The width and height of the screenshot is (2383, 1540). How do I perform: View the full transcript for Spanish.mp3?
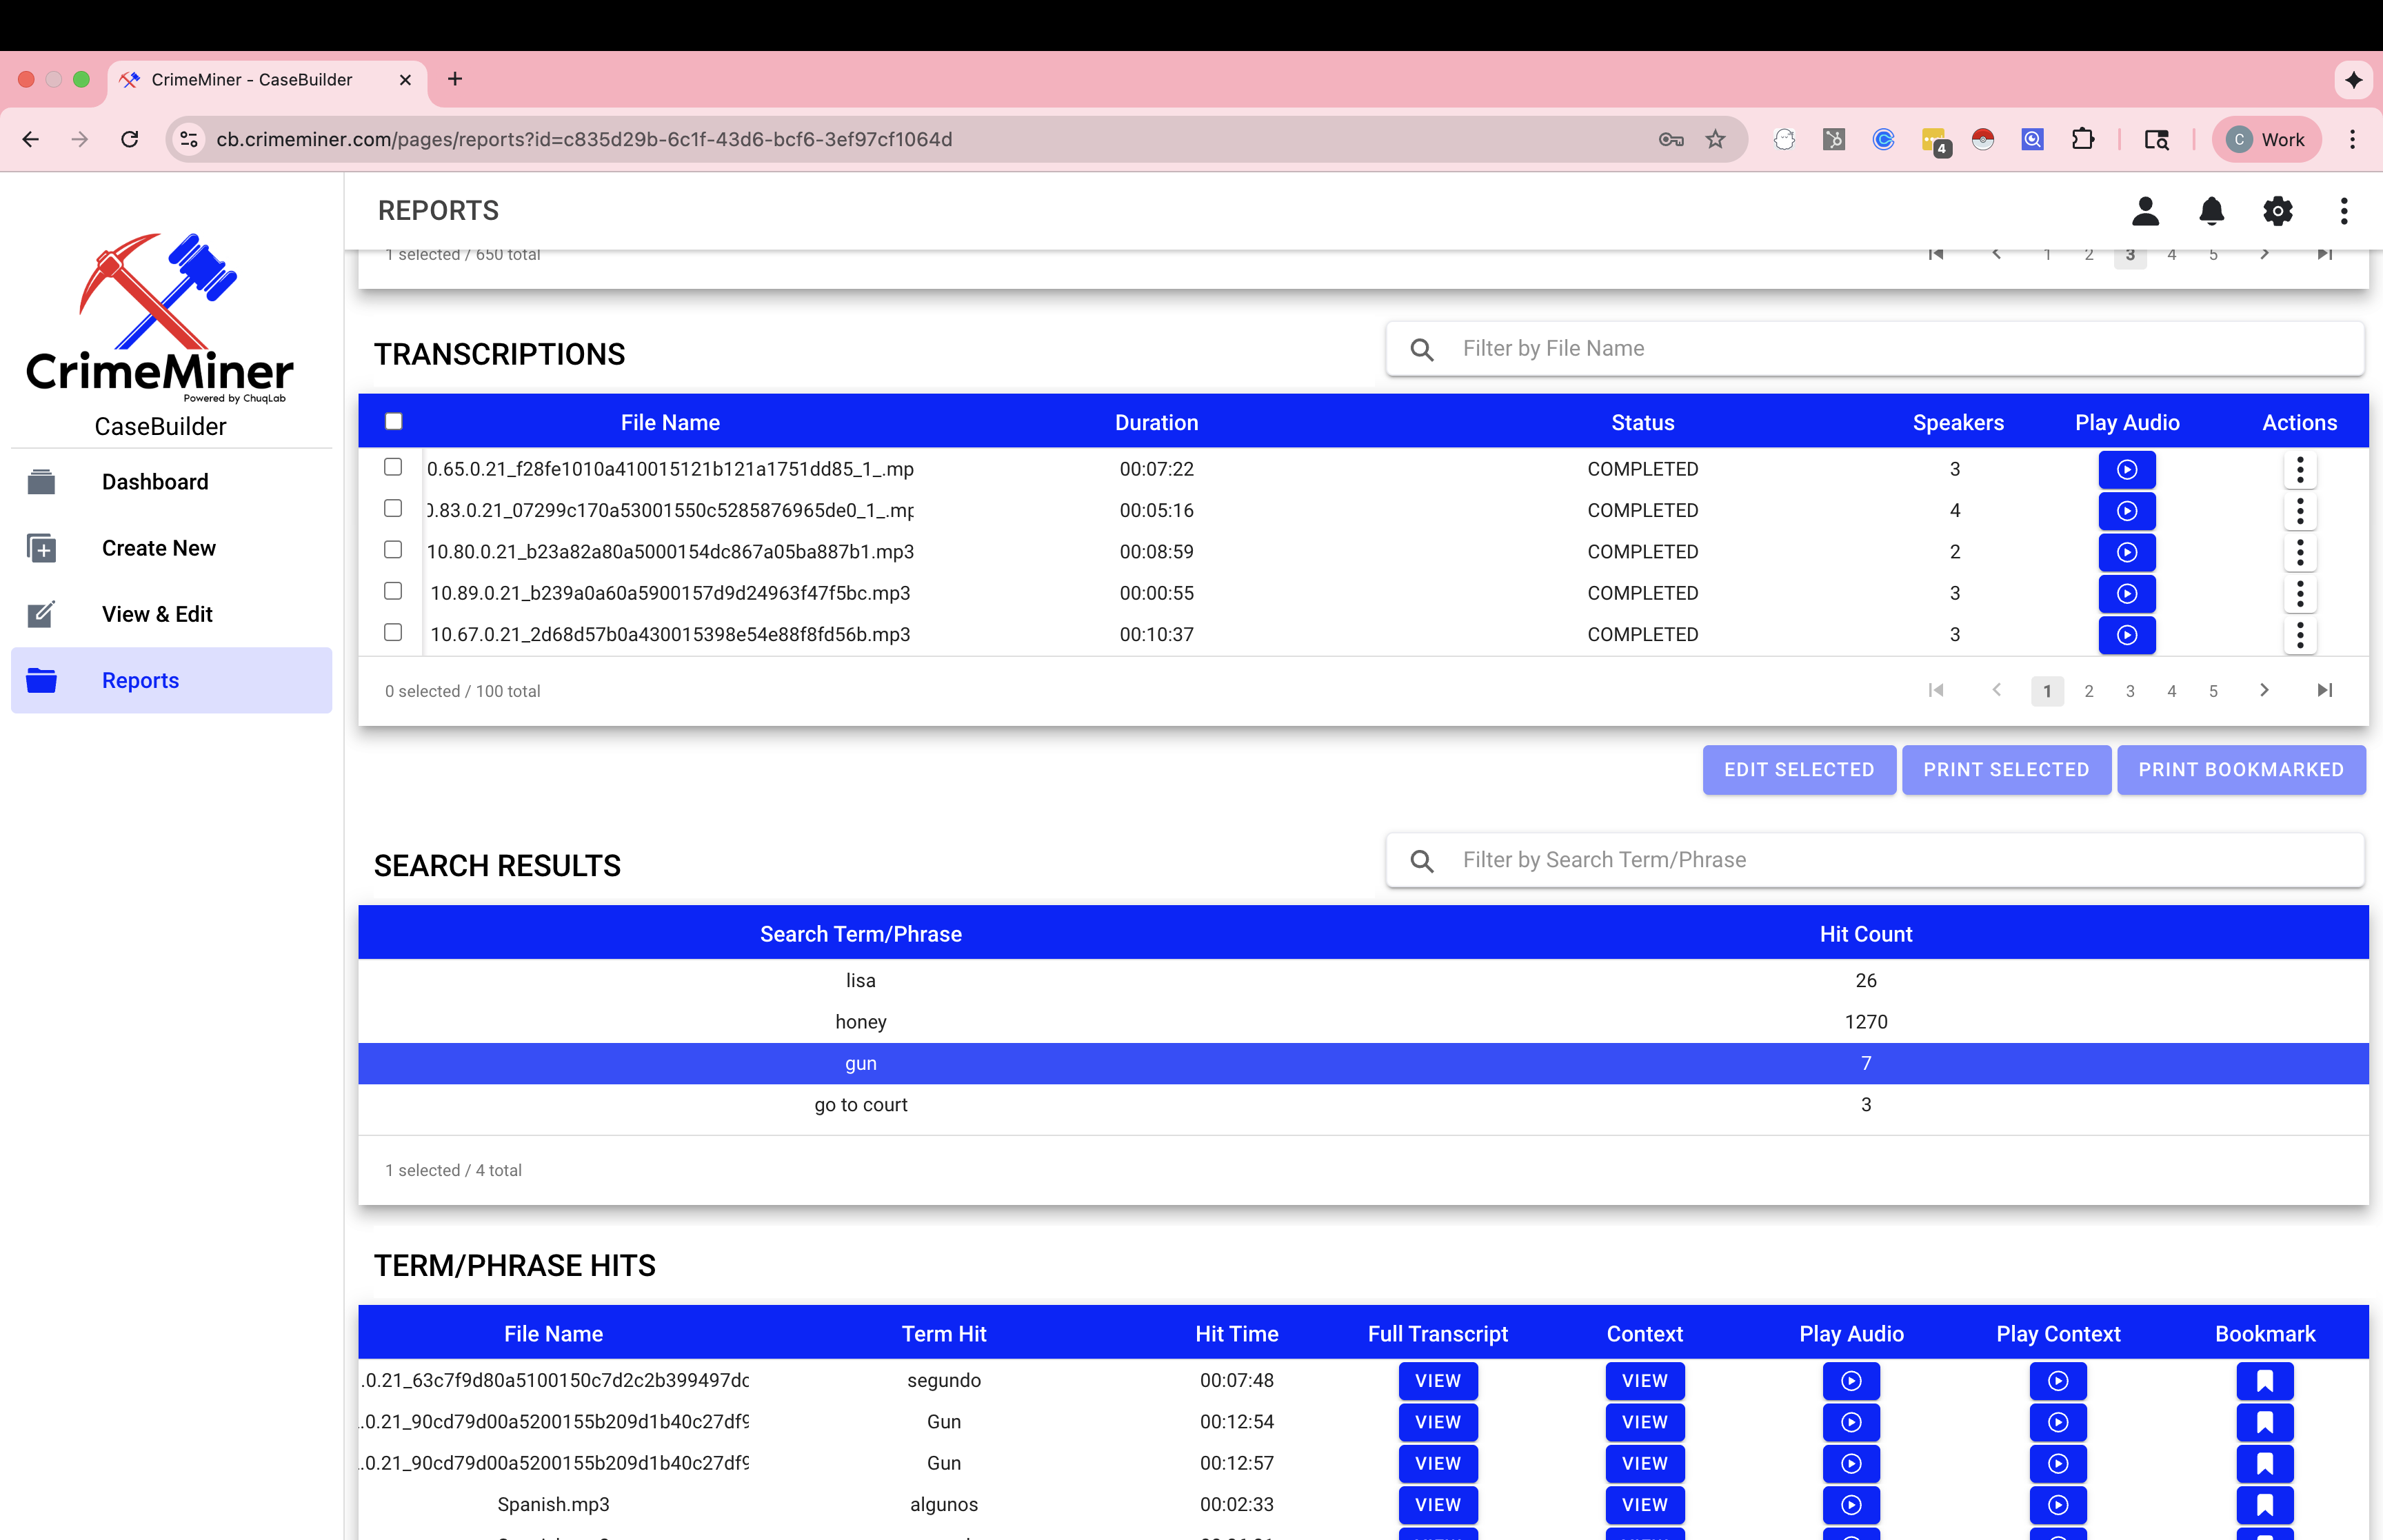tap(1437, 1504)
